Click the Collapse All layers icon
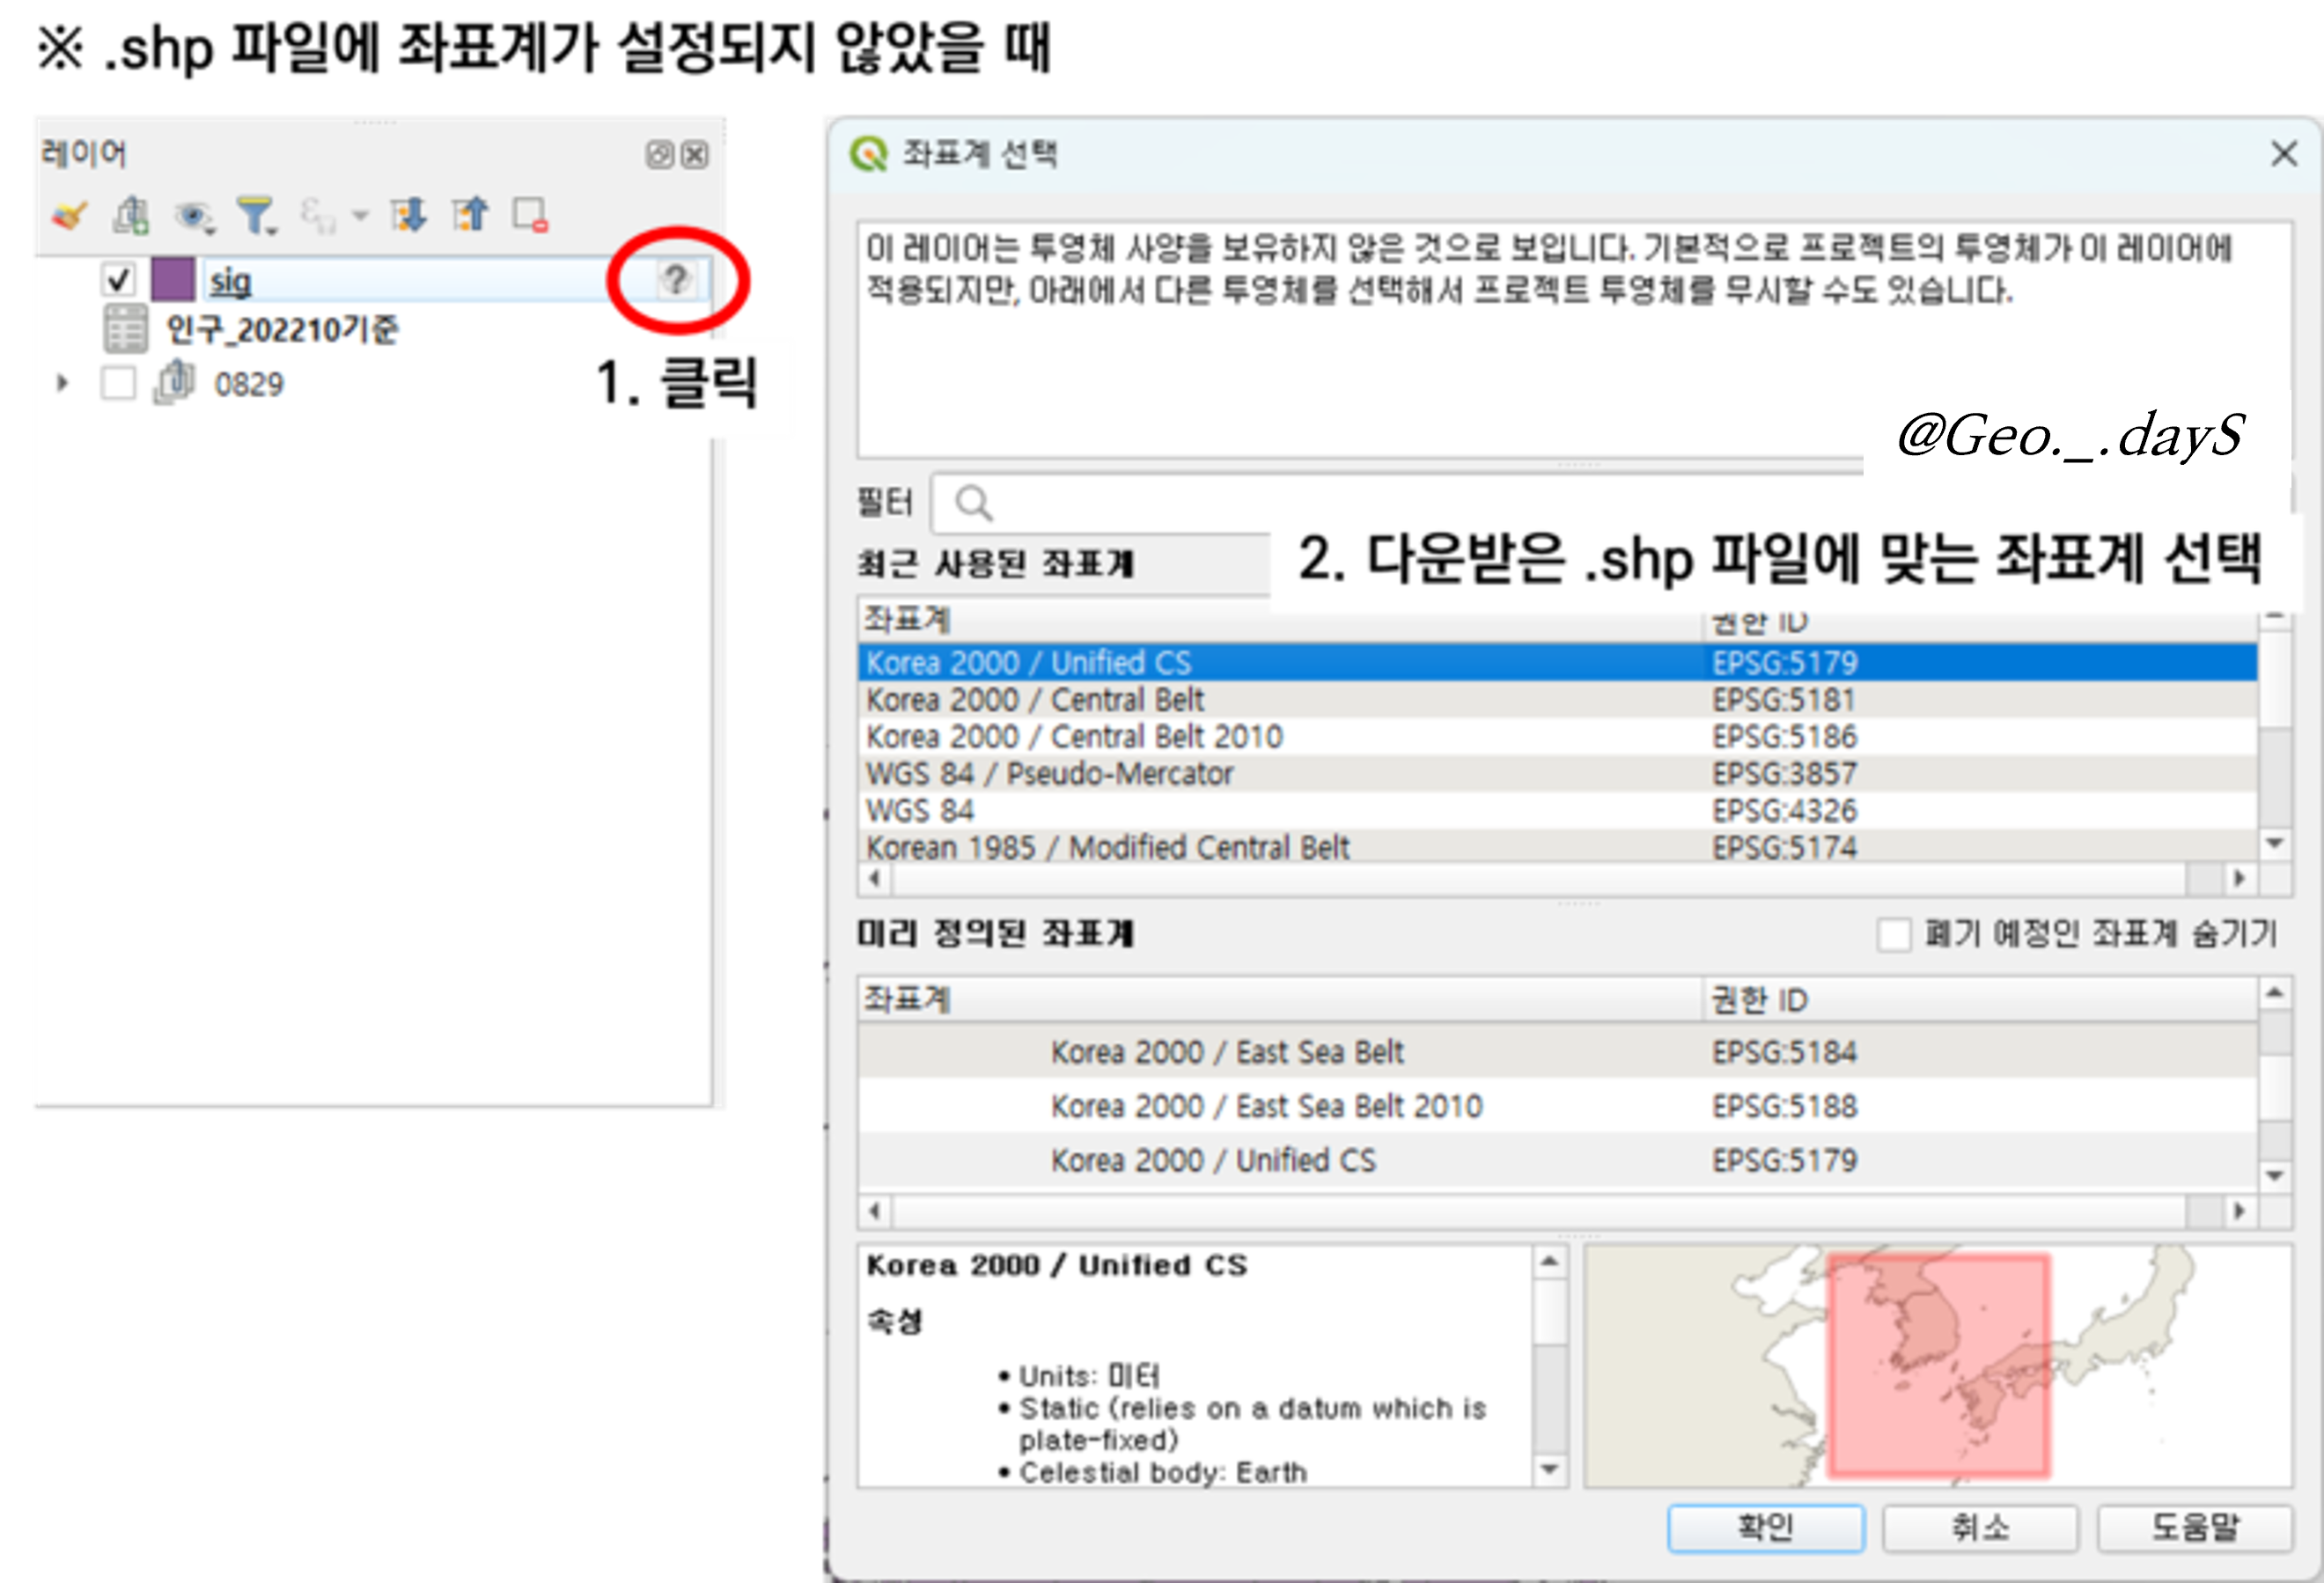 pos(469,214)
